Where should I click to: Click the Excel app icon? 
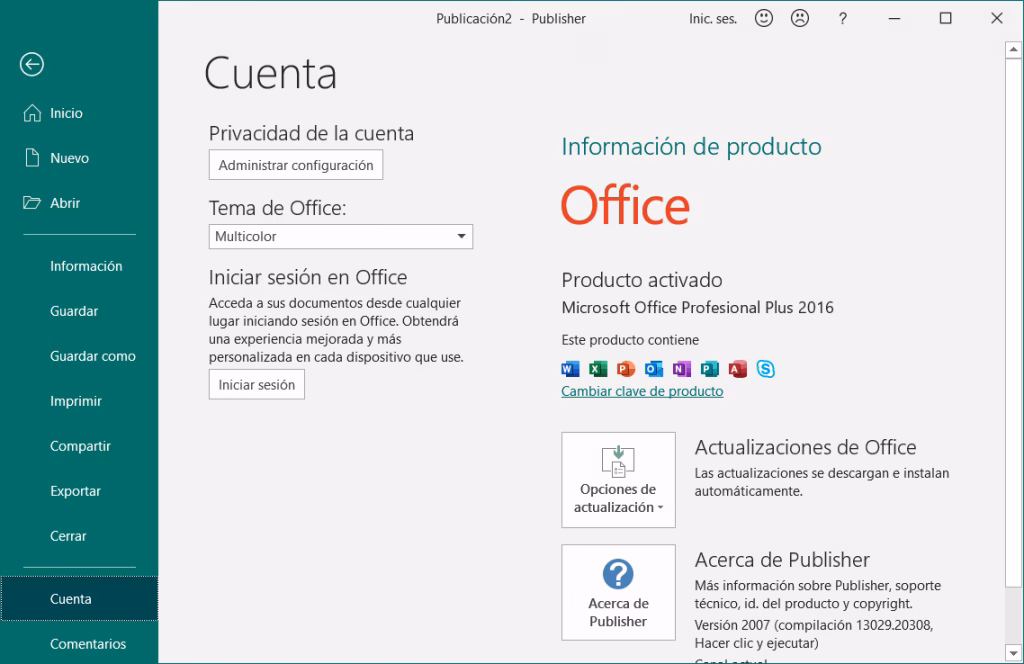click(x=598, y=369)
